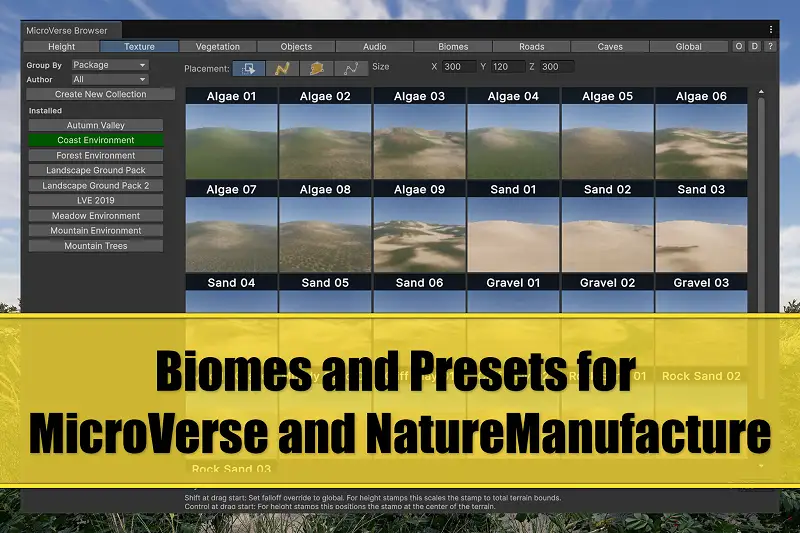Switch to the Audio tab
800x533 pixels.
click(x=374, y=46)
